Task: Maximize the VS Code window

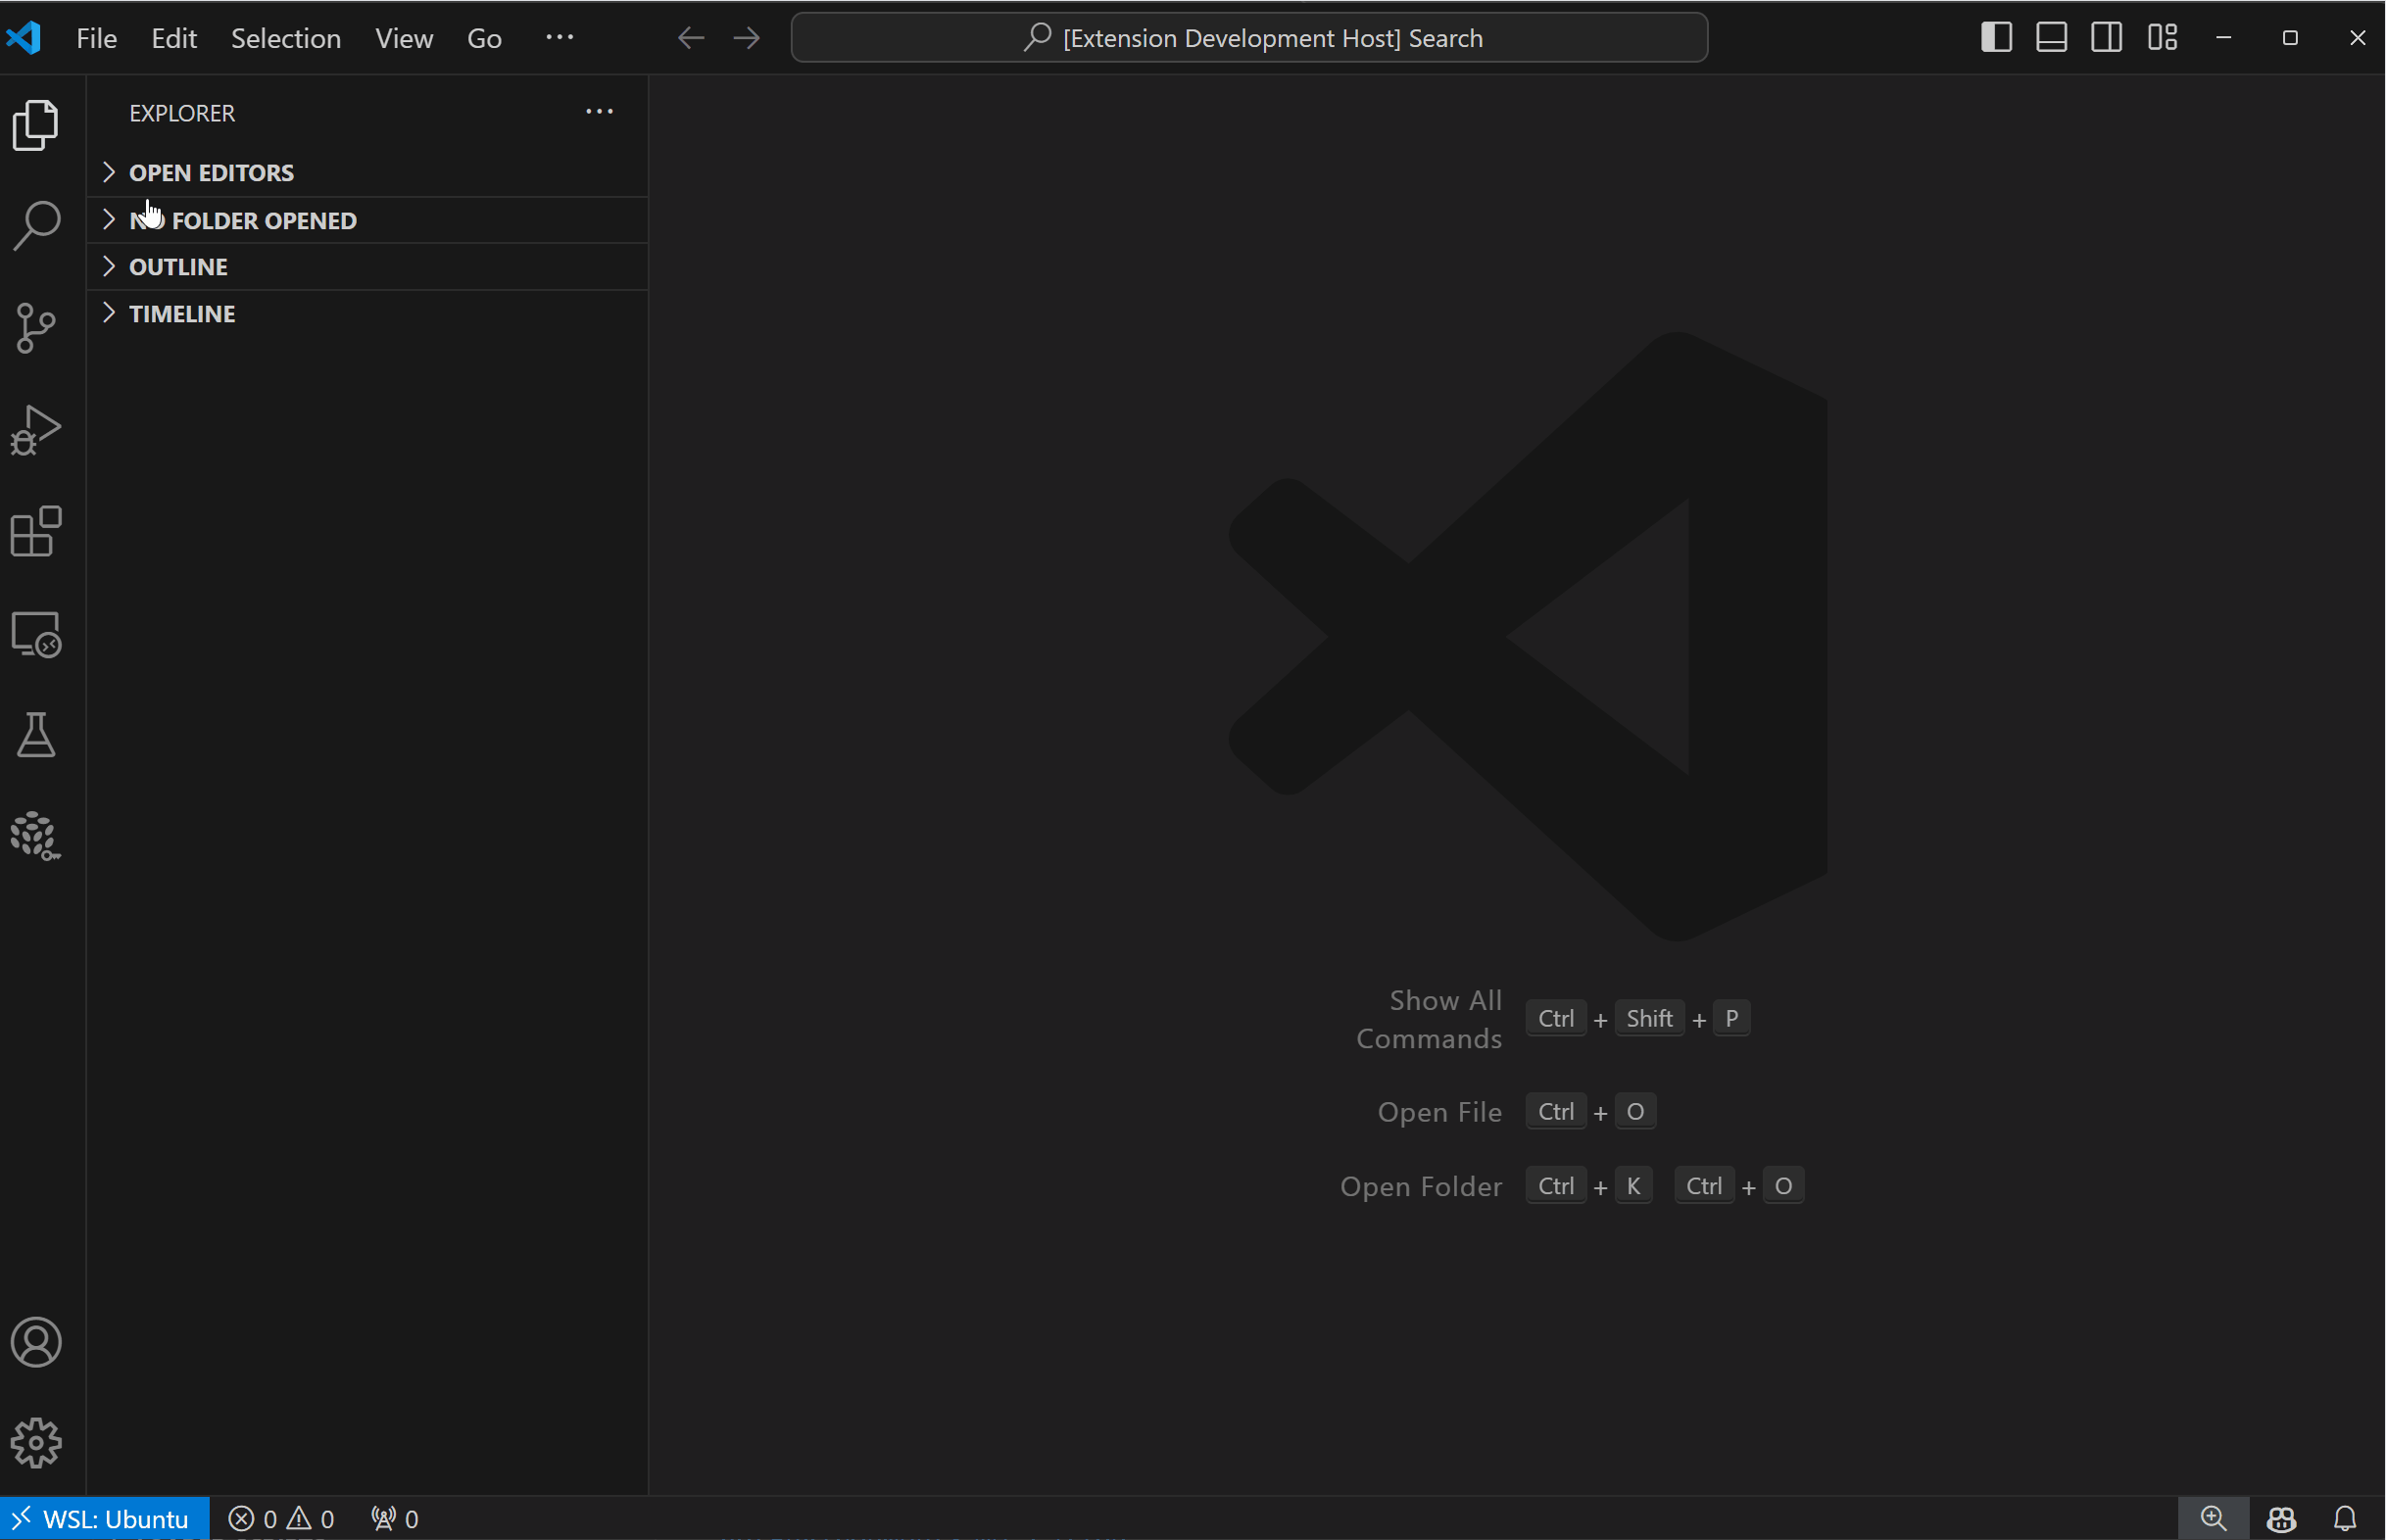Action: 2290,38
